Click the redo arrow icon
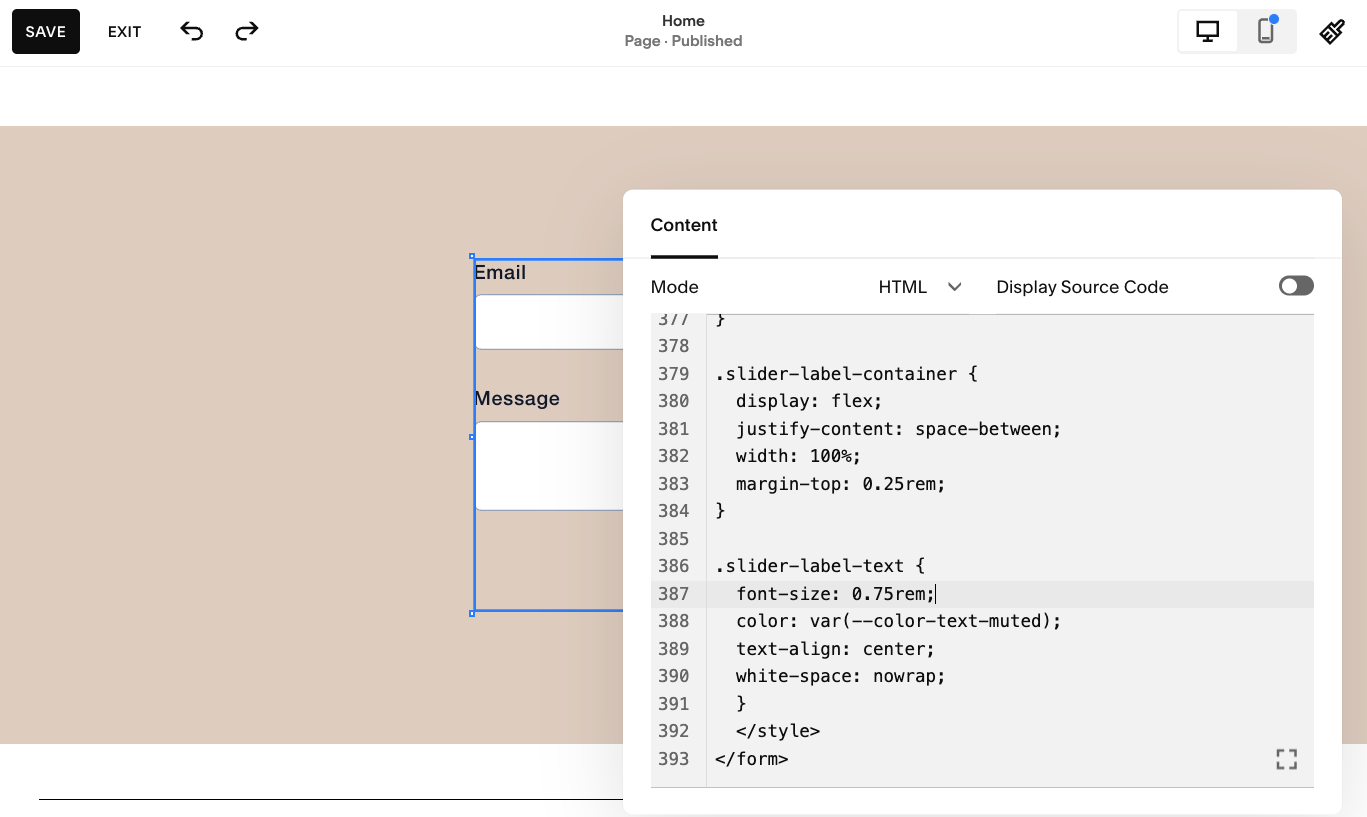Viewport: 1367px width, 817px height. (246, 31)
